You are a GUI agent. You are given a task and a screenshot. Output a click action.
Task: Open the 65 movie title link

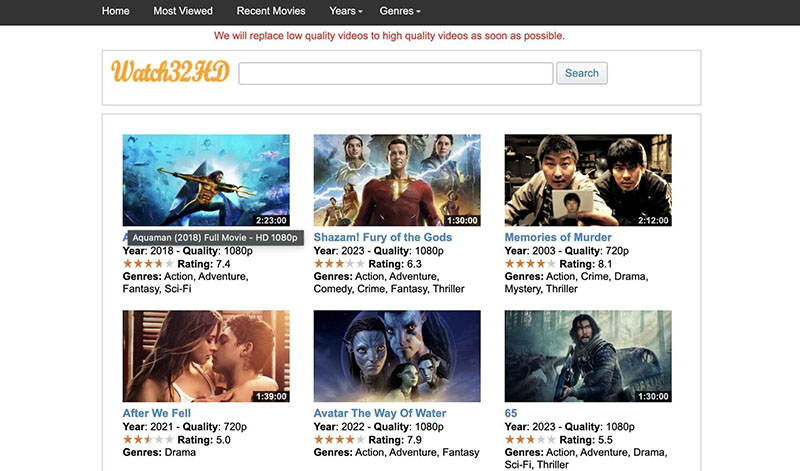pyautogui.click(x=511, y=413)
